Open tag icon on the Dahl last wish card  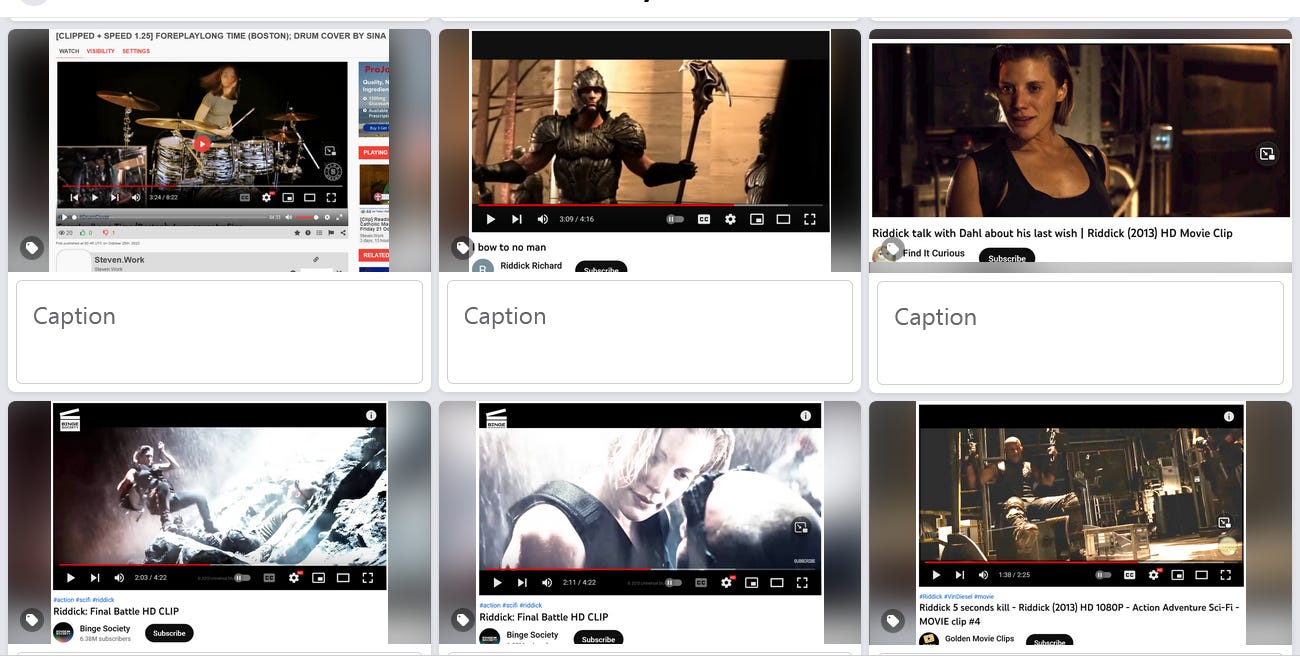pyautogui.click(x=892, y=248)
